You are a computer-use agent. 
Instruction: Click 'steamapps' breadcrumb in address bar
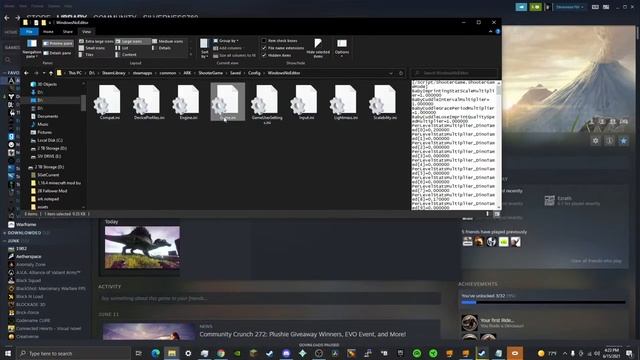(x=142, y=73)
